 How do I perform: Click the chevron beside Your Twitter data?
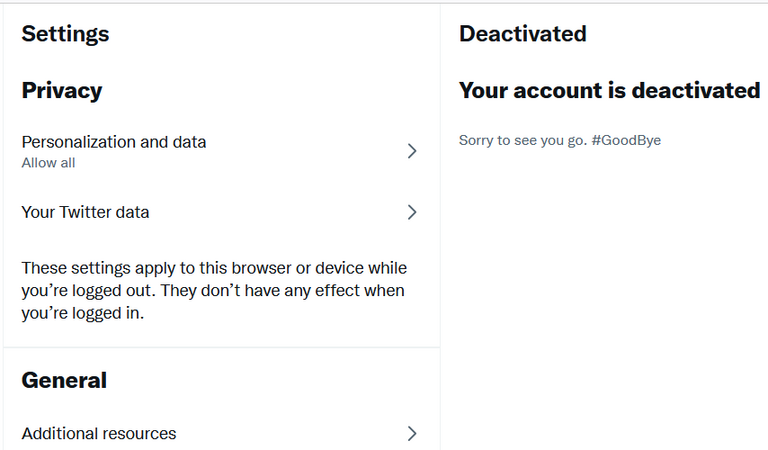pyautogui.click(x=411, y=212)
